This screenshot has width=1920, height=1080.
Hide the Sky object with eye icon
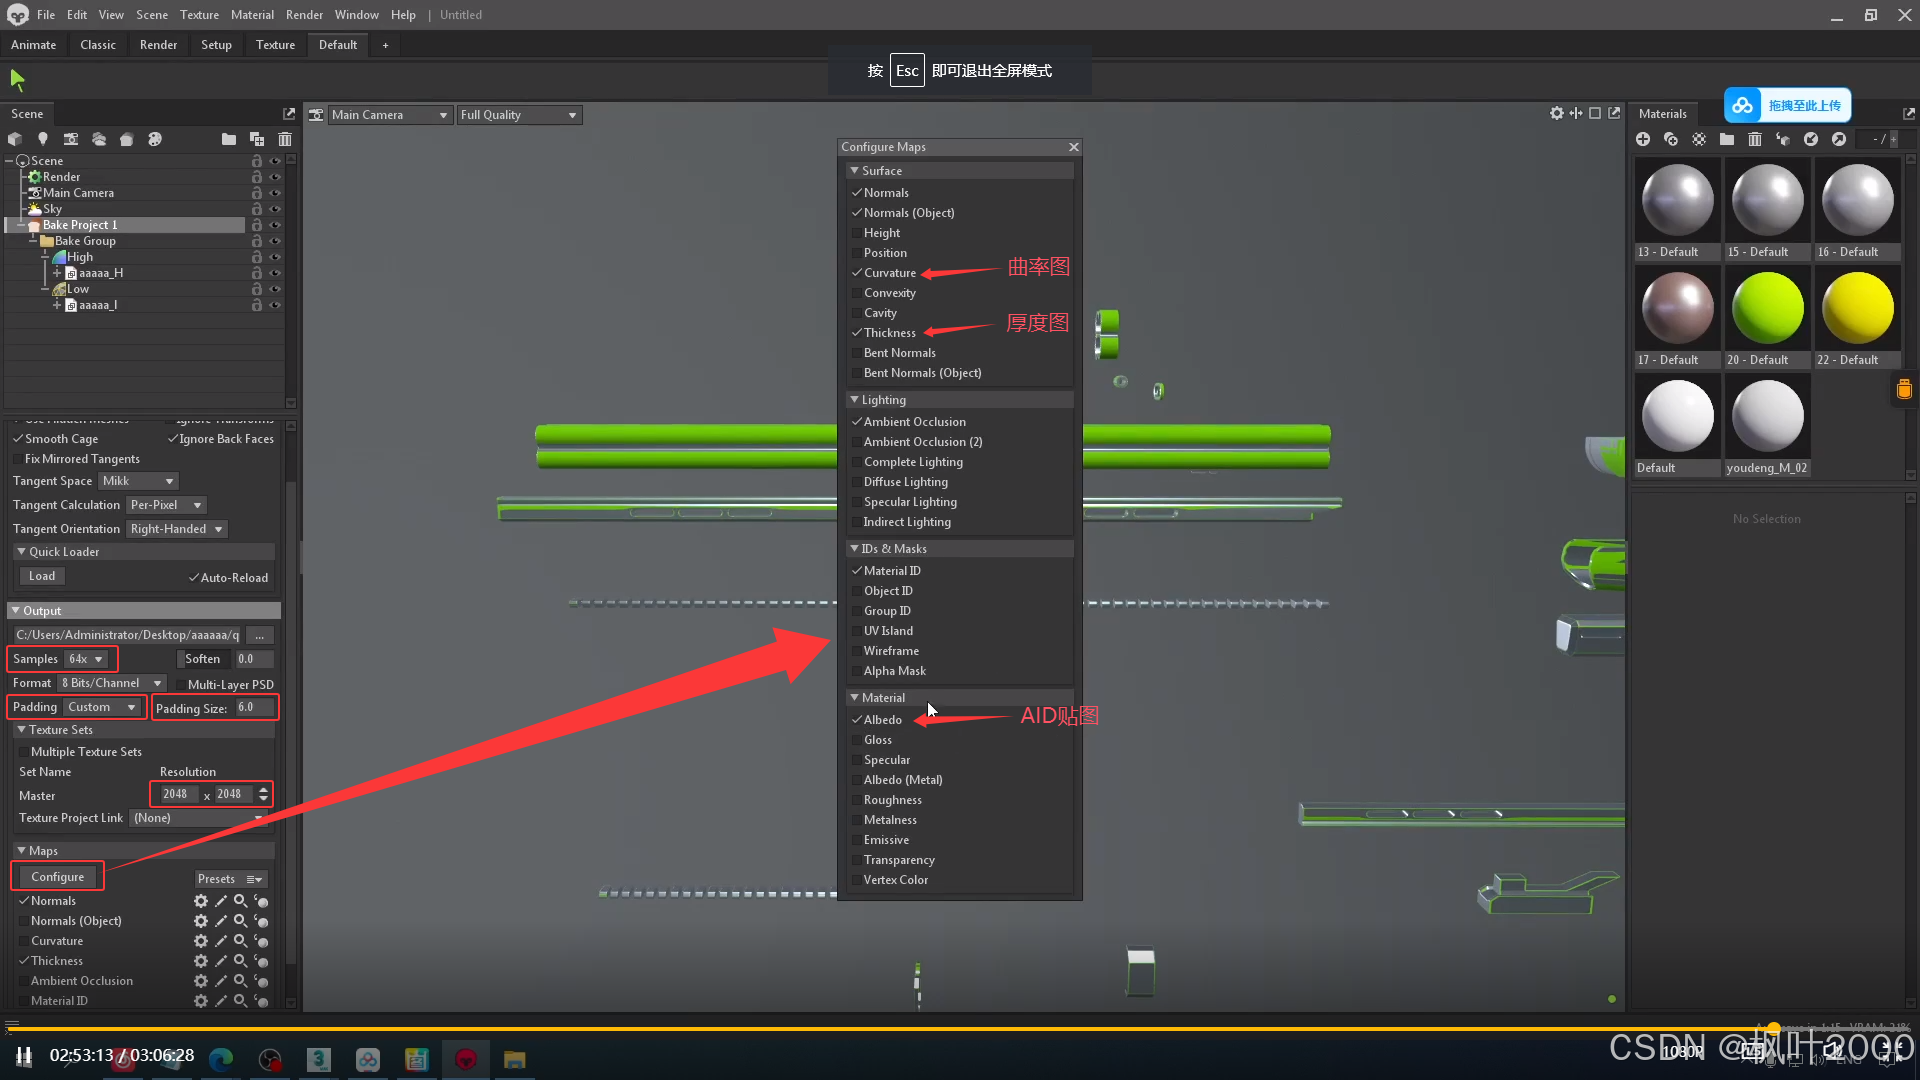pyautogui.click(x=275, y=209)
